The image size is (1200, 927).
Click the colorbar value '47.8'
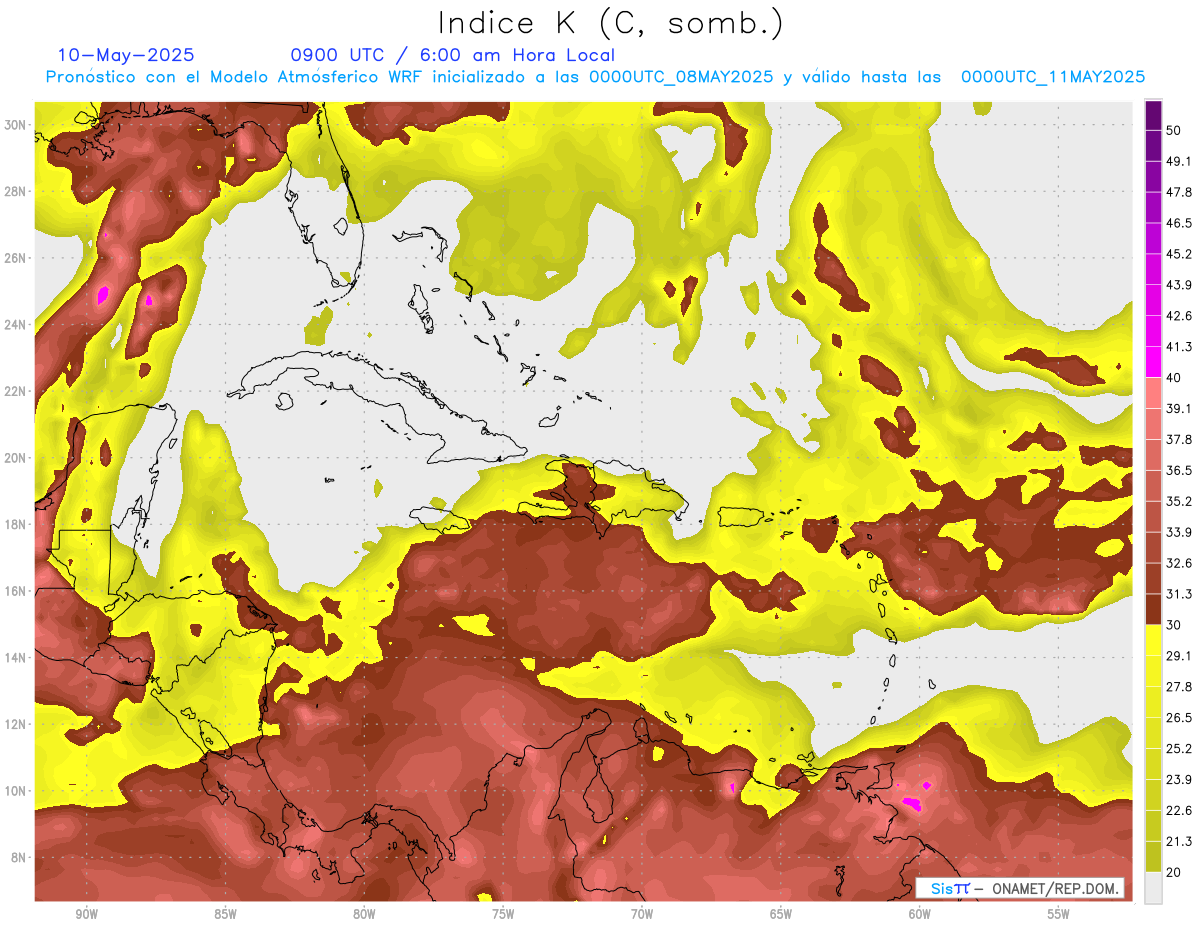point(1178,192)
